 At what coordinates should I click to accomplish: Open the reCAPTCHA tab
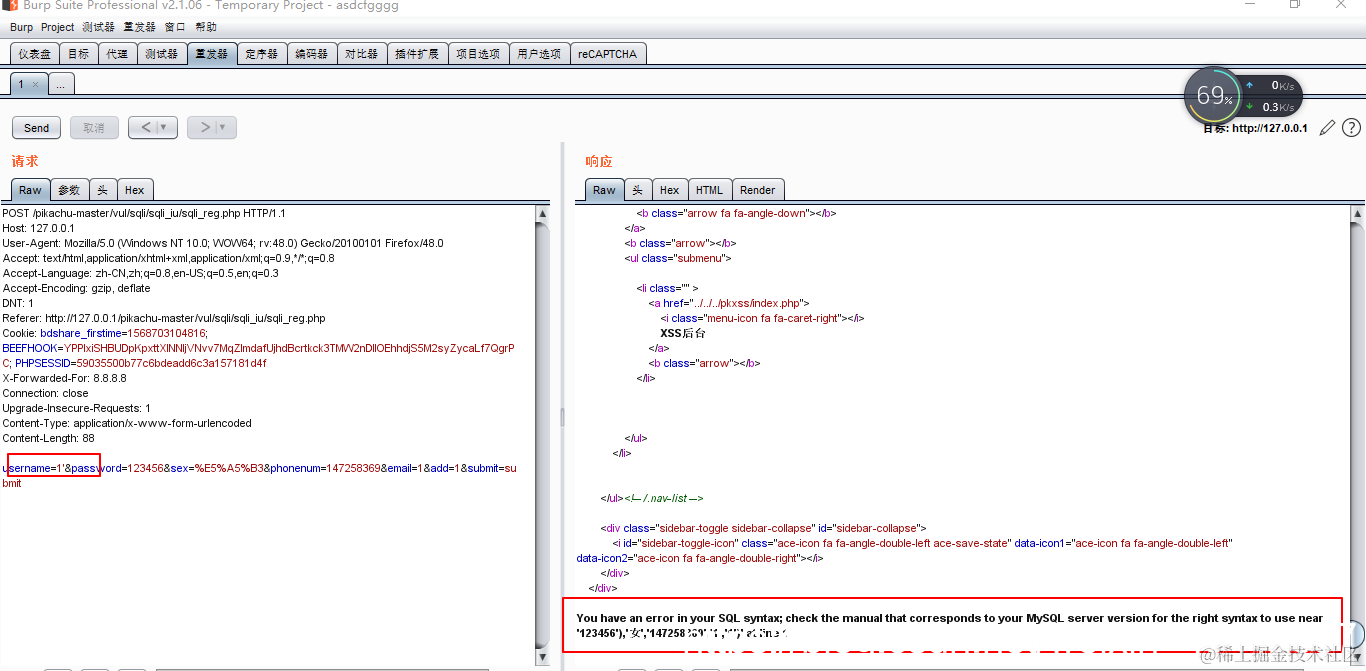pyautogui.click(x=607, y=54)
